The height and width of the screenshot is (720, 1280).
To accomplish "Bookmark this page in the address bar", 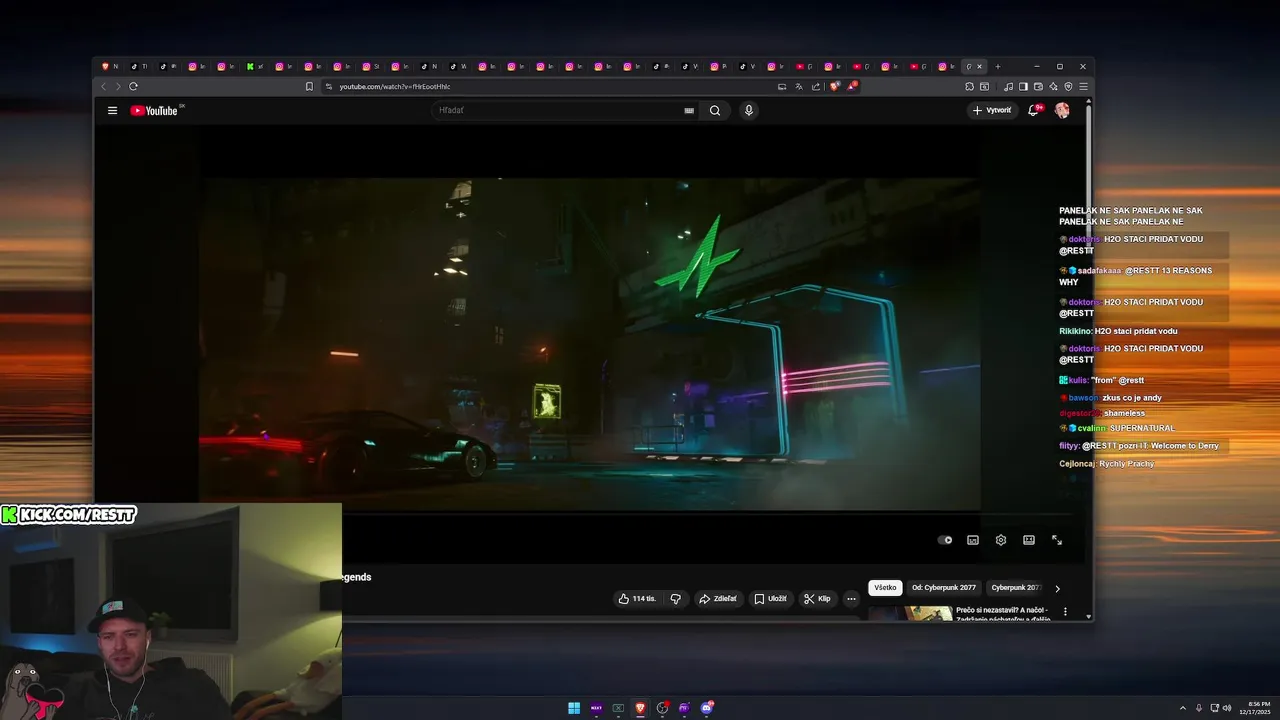I will [309, 87].
